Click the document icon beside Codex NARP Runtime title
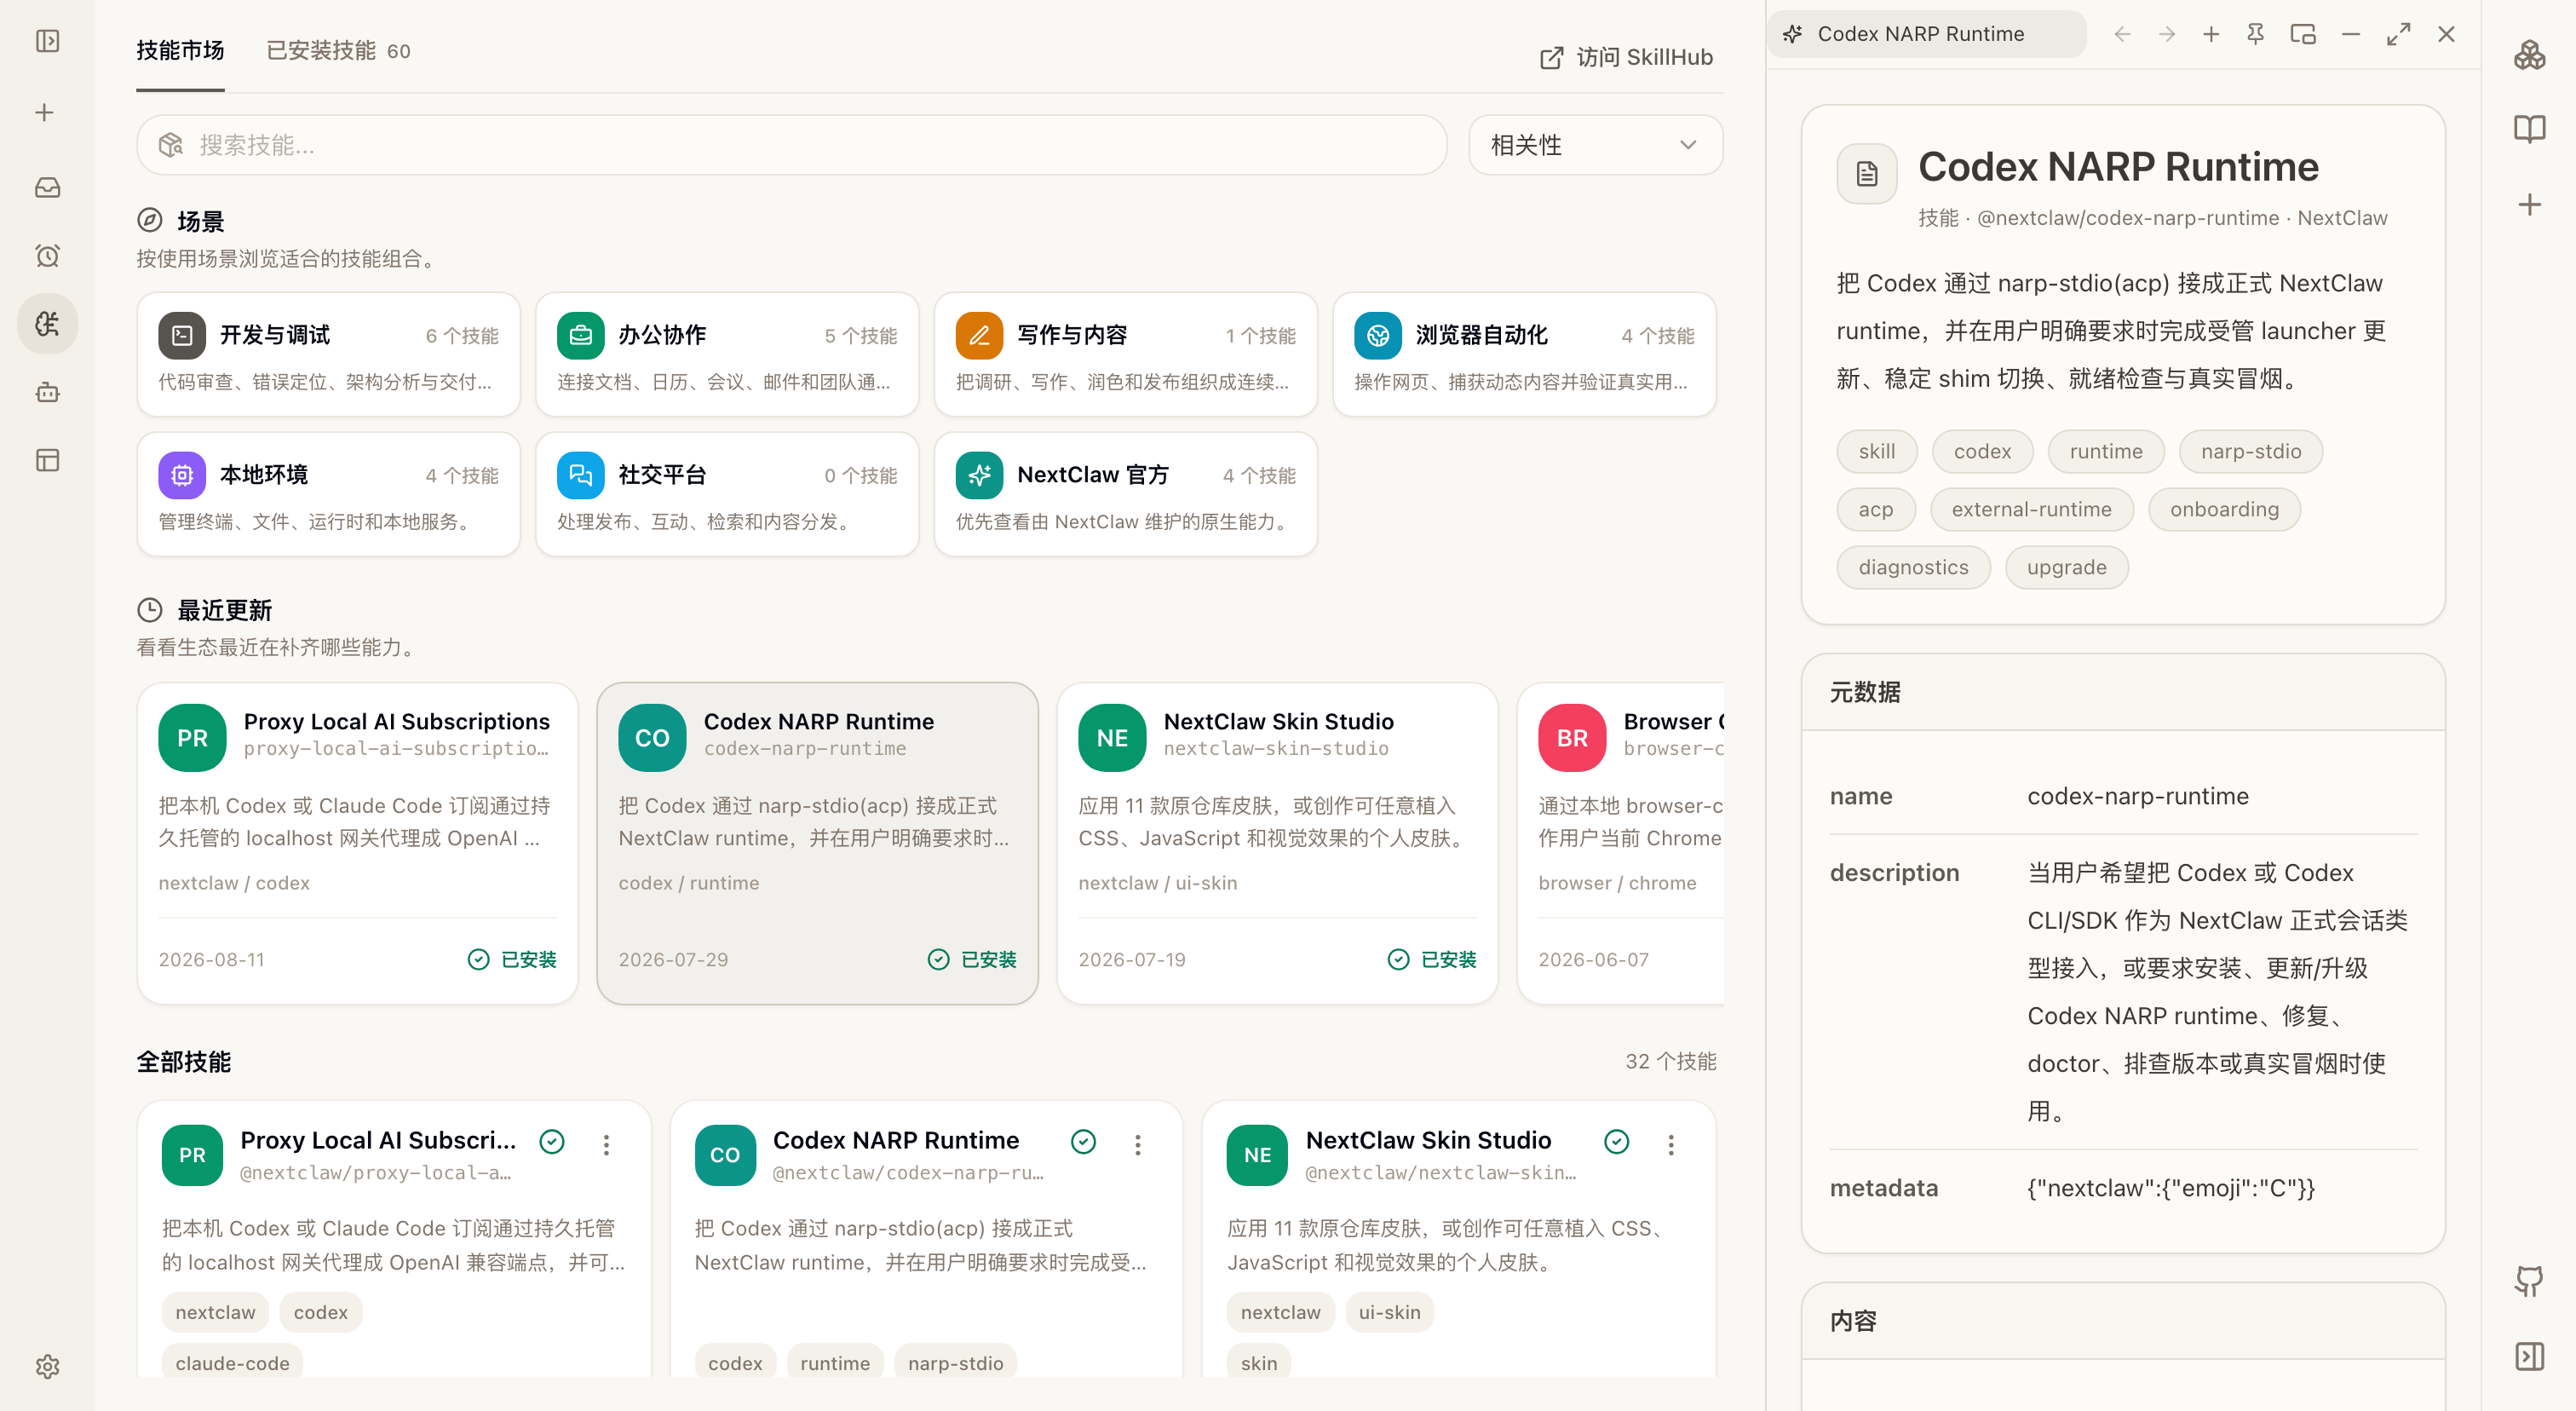Image resolution: width=2576 pixels, height=1411 pixels. [x=1866, y=174]
